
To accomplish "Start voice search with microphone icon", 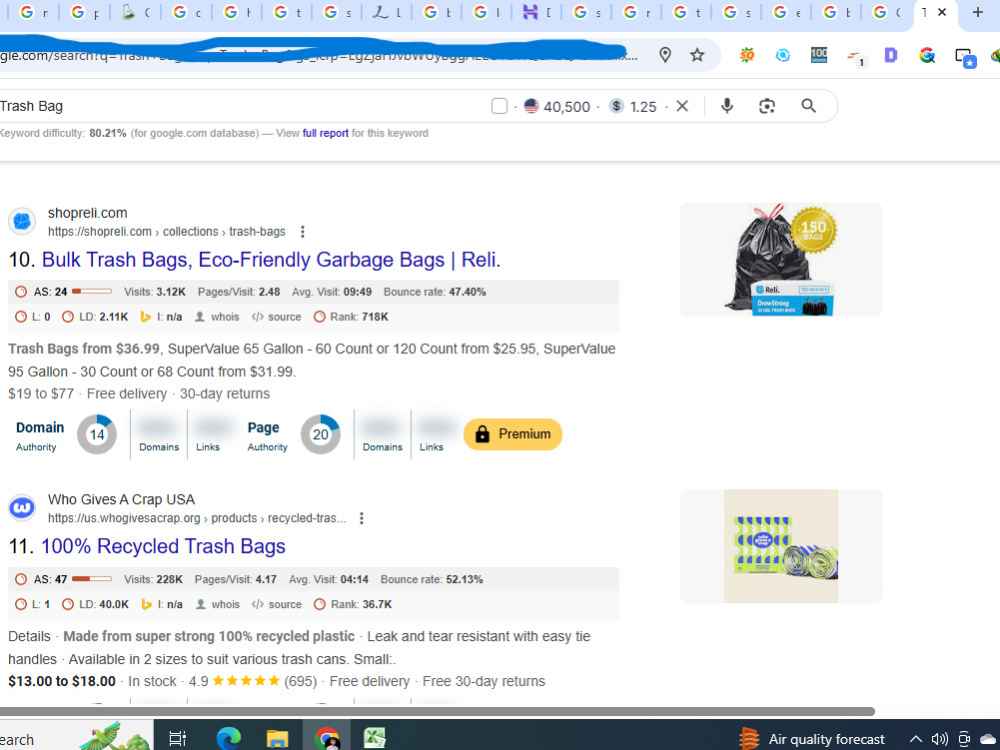I will 726,106.
